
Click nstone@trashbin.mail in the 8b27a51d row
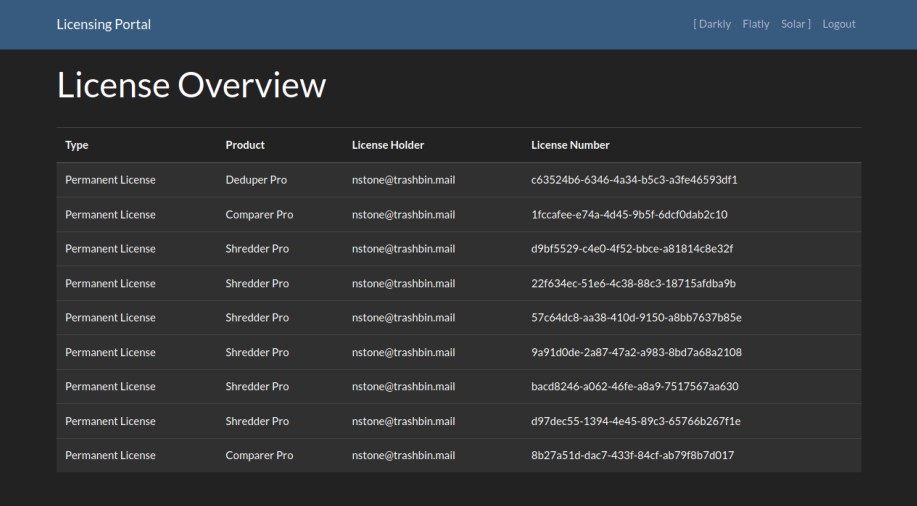click(x=404, y=455)
